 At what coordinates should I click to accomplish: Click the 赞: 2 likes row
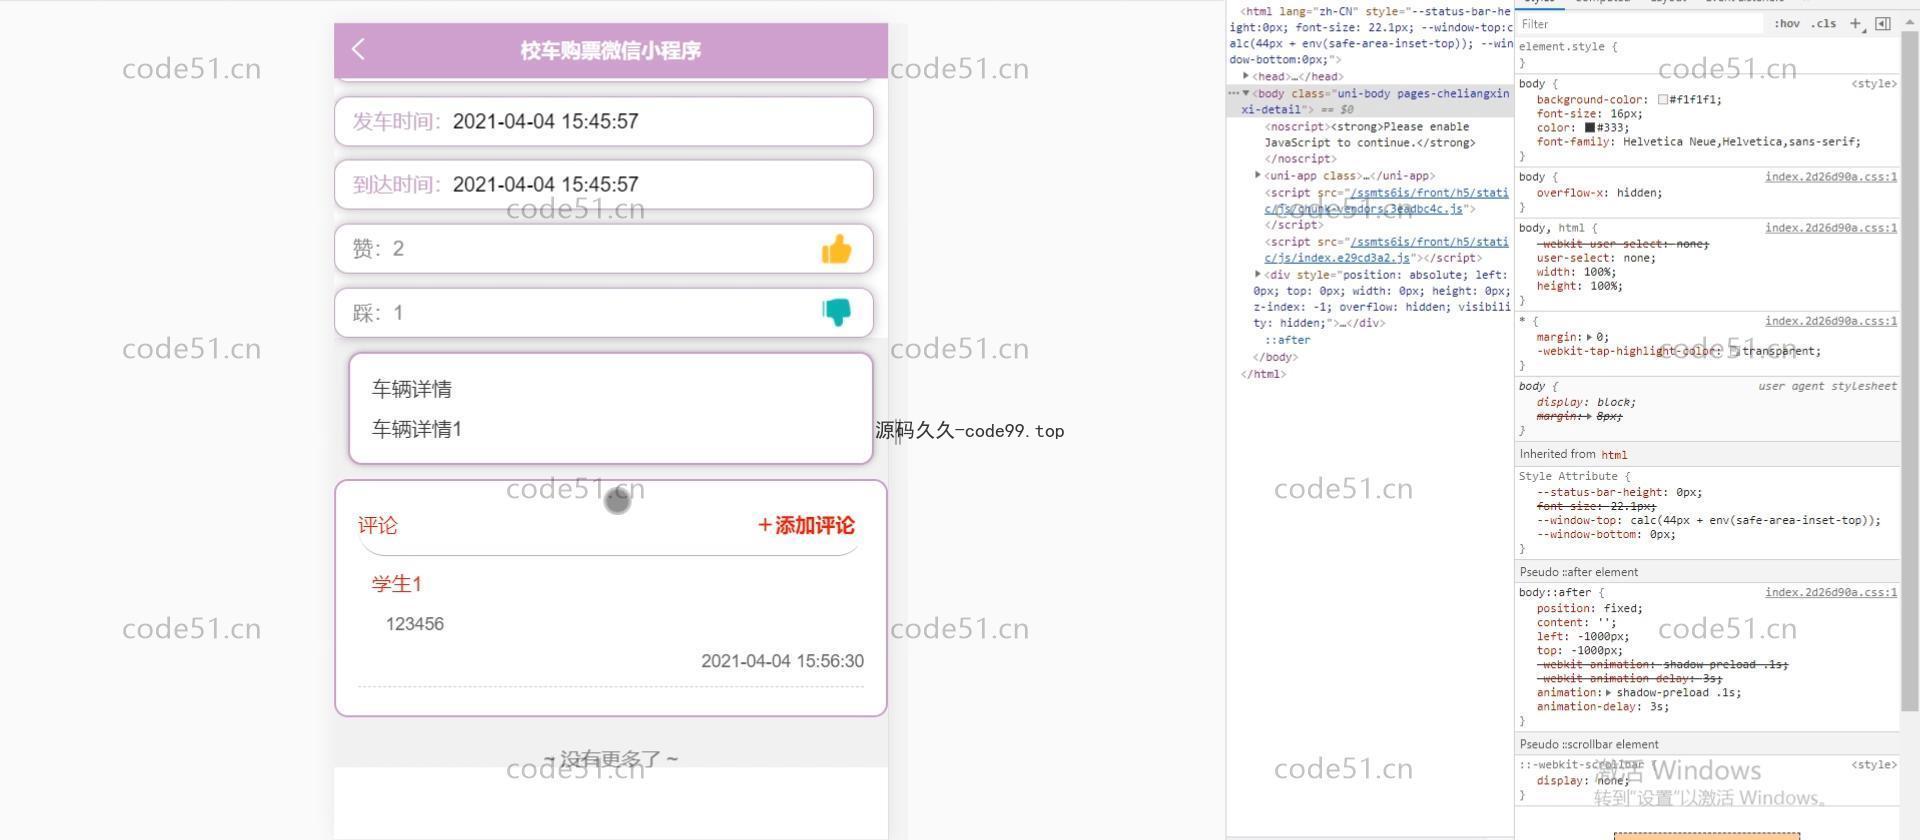pyautogui.click(x=604, y=249)
